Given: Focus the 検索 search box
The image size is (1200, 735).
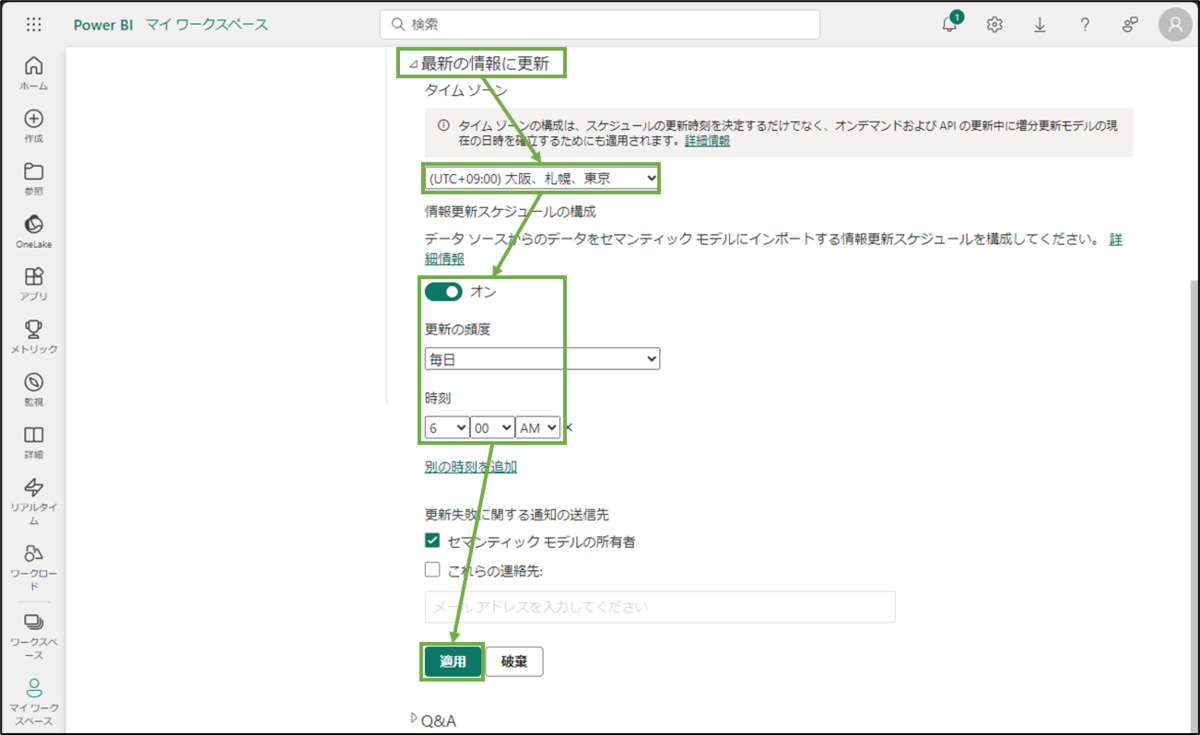Looking at the screenshot, I should tap(600, 24).
